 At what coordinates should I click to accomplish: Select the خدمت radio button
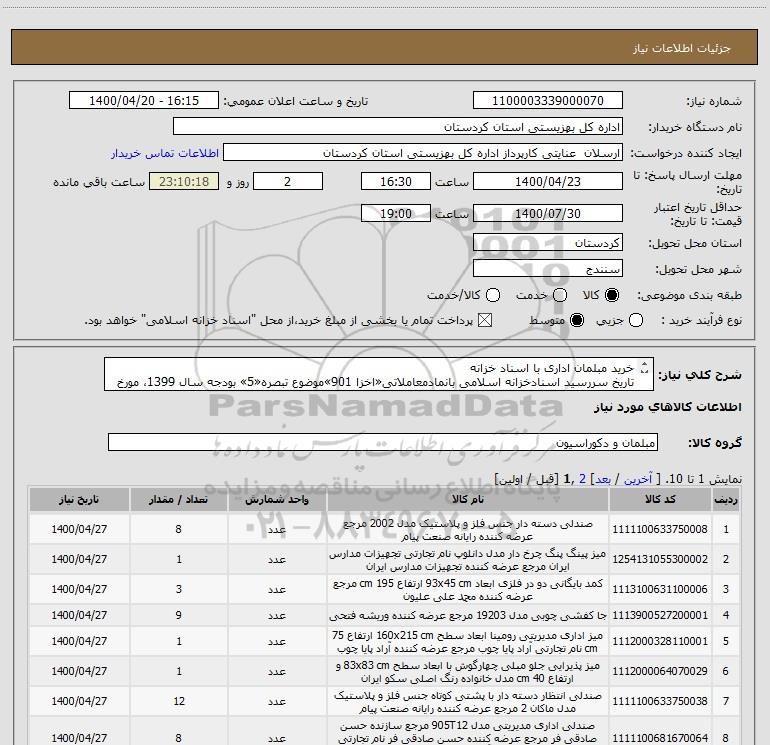click(x=560, y=295)
